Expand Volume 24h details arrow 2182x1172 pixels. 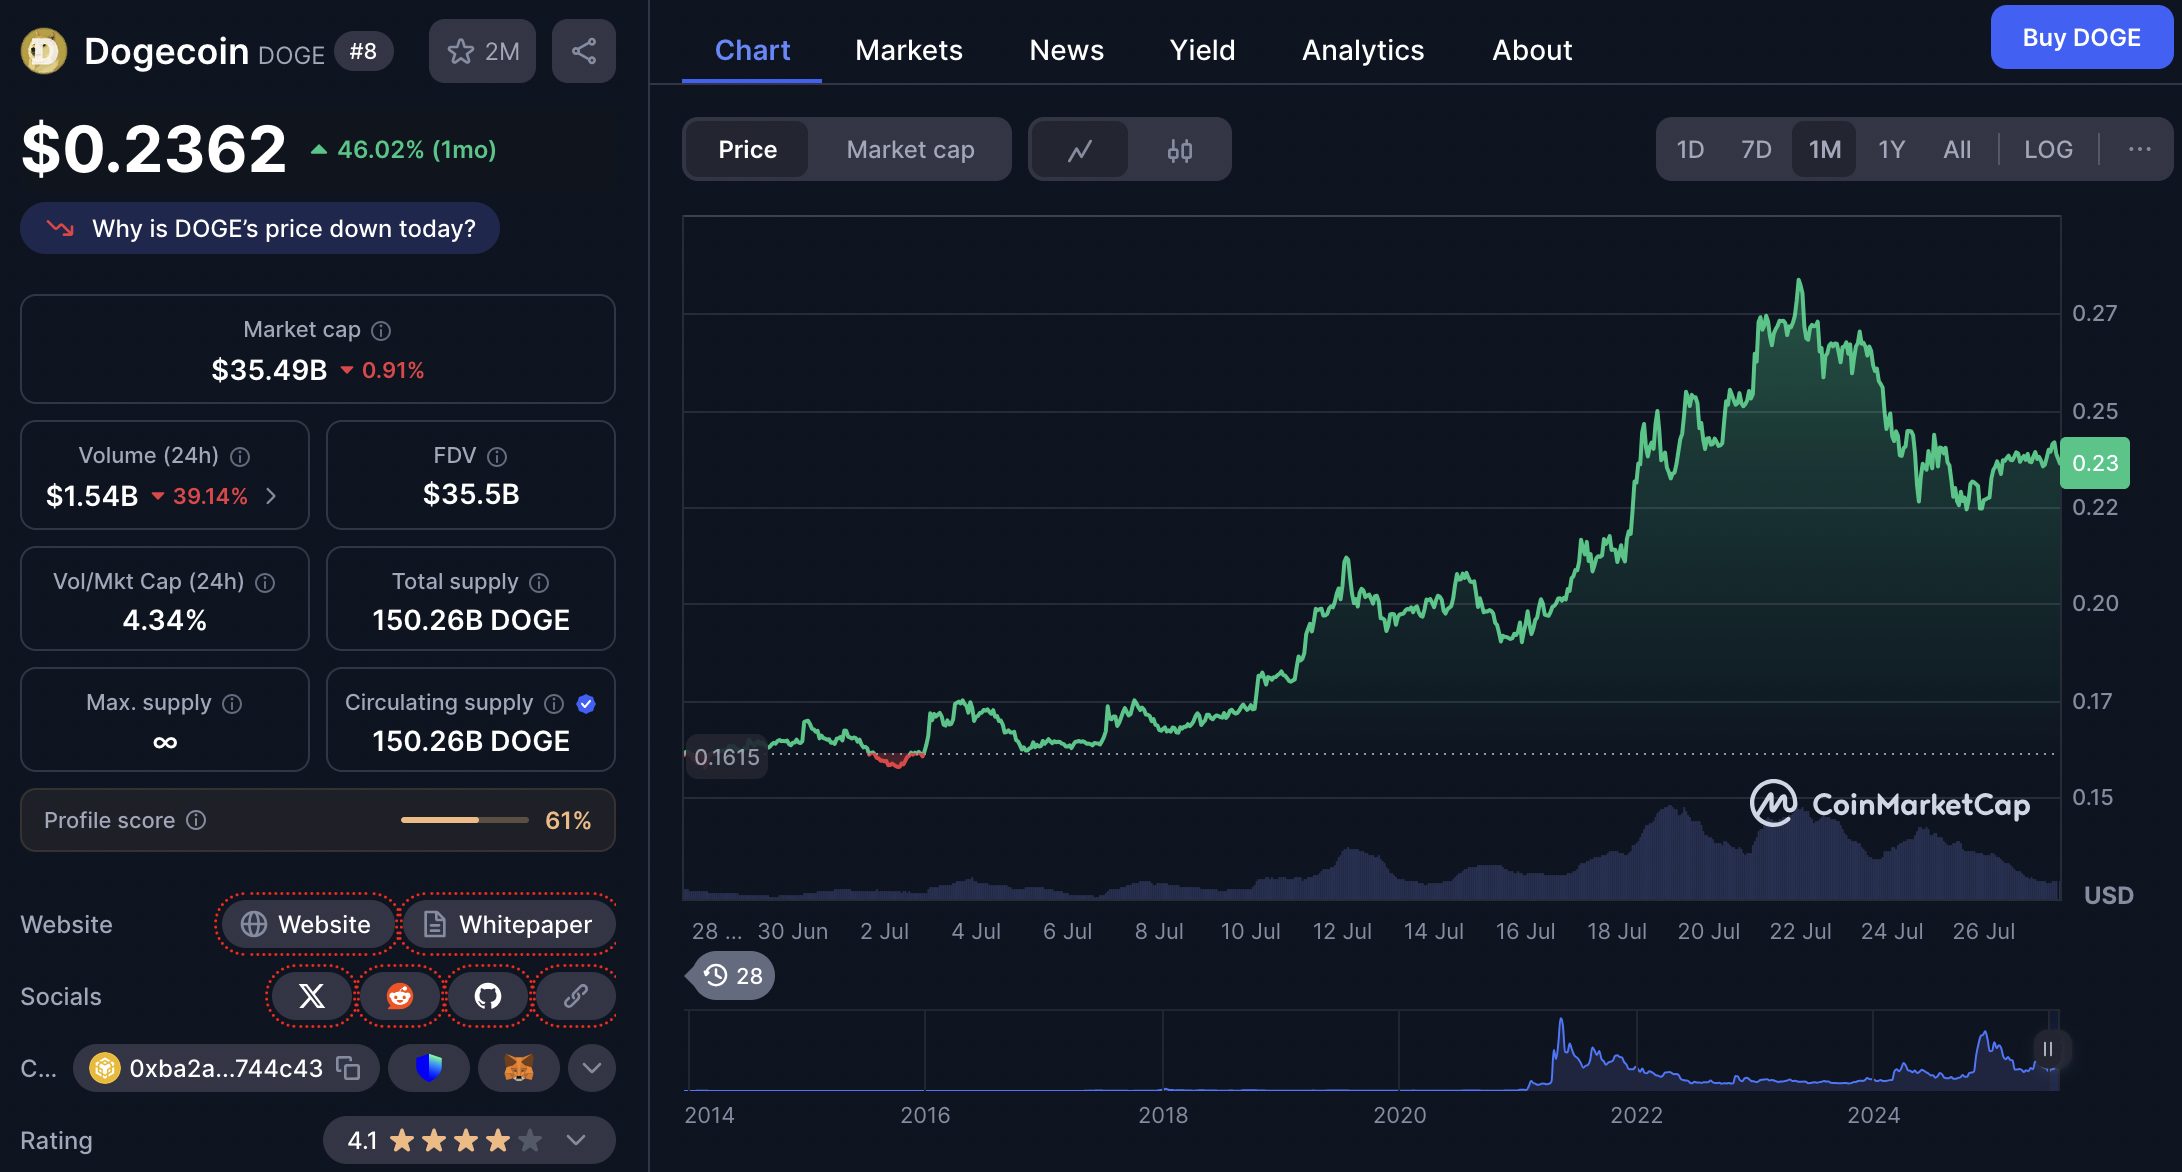pyautogui.click(x=271, y=496)
